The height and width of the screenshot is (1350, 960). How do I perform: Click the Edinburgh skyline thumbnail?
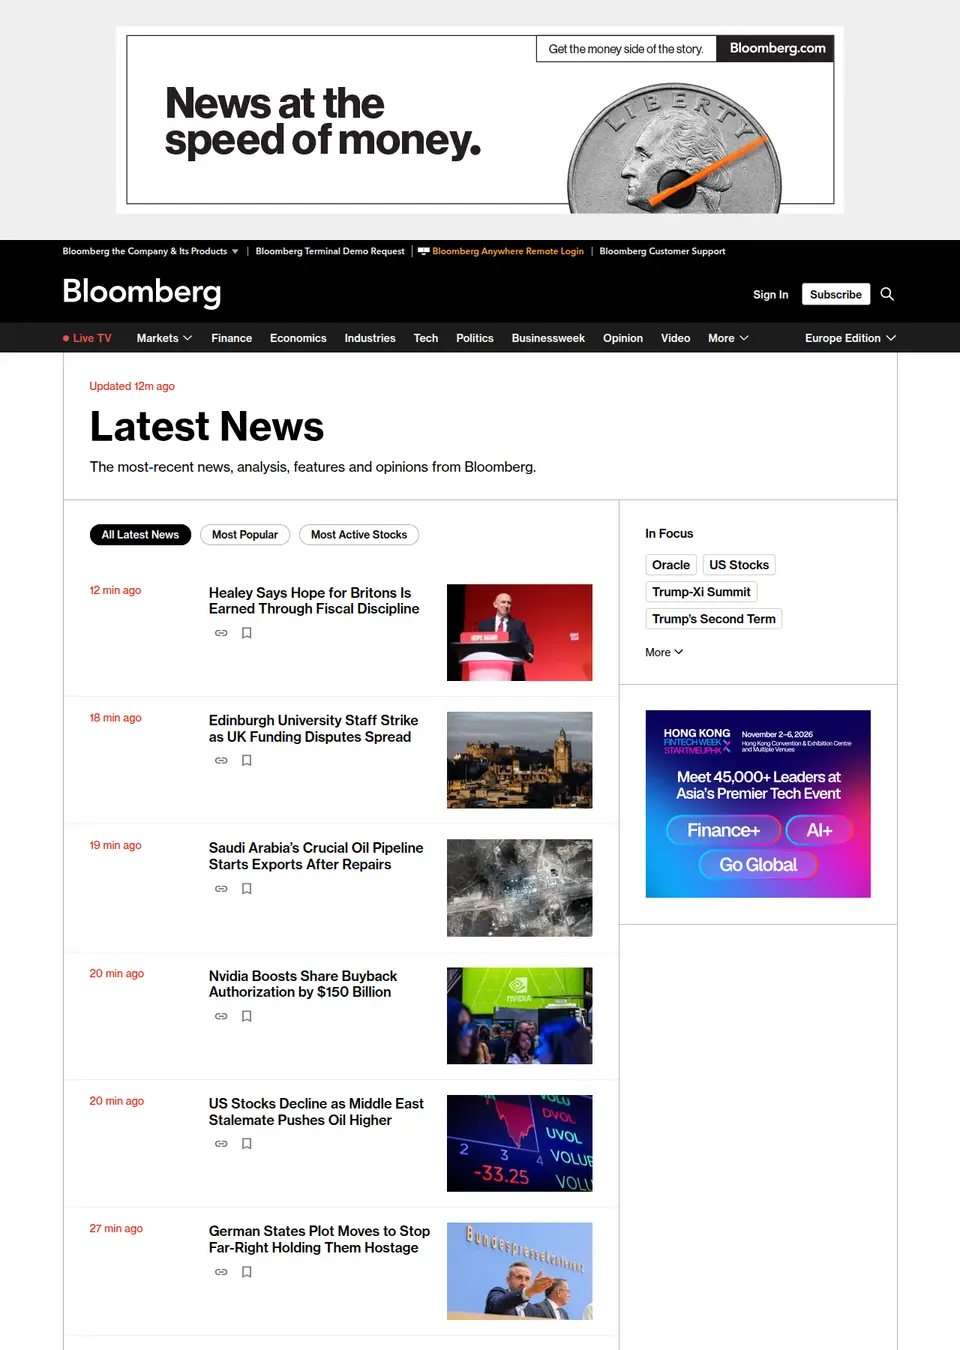pos(519,760)
